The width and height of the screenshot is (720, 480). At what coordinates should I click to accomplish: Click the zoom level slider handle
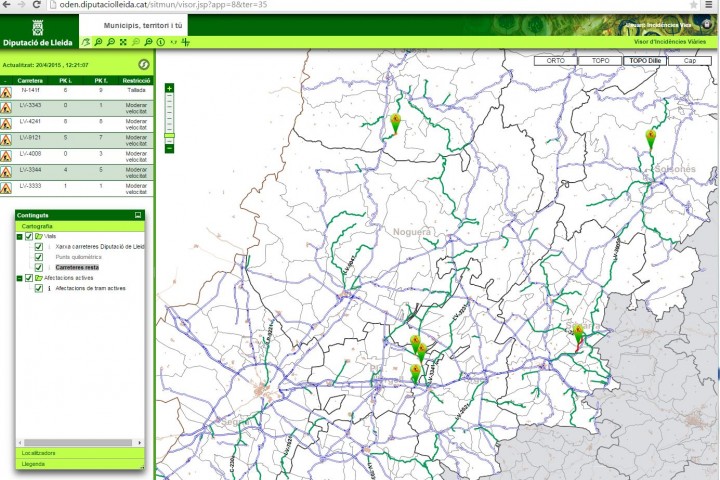(169, 137)
